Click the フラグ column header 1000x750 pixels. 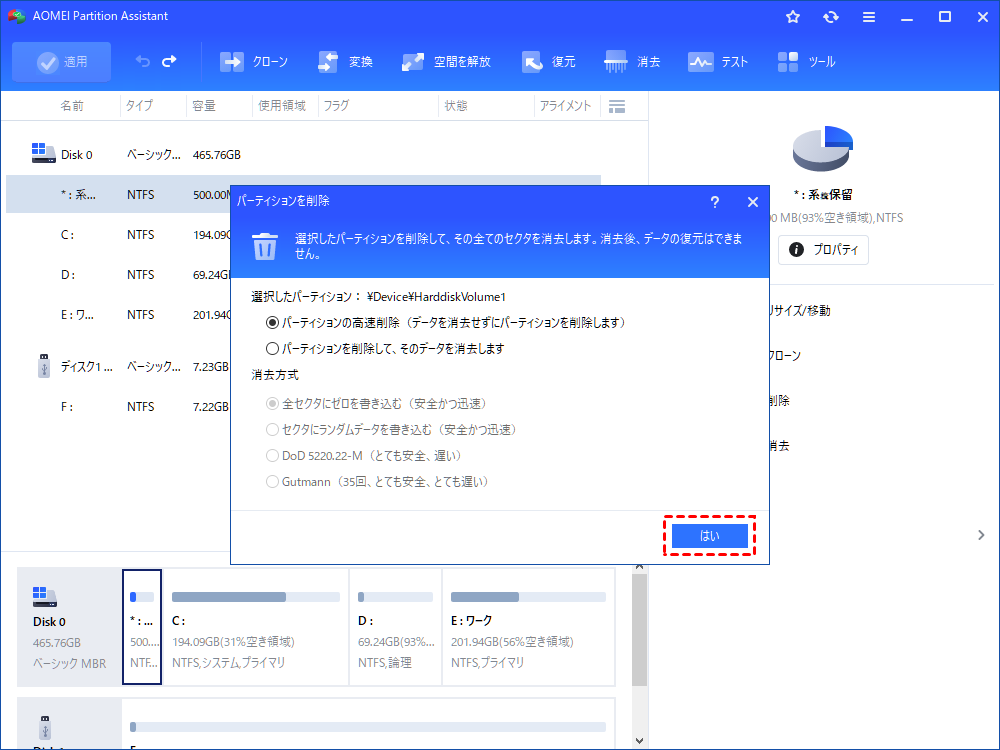click(336, 106)
